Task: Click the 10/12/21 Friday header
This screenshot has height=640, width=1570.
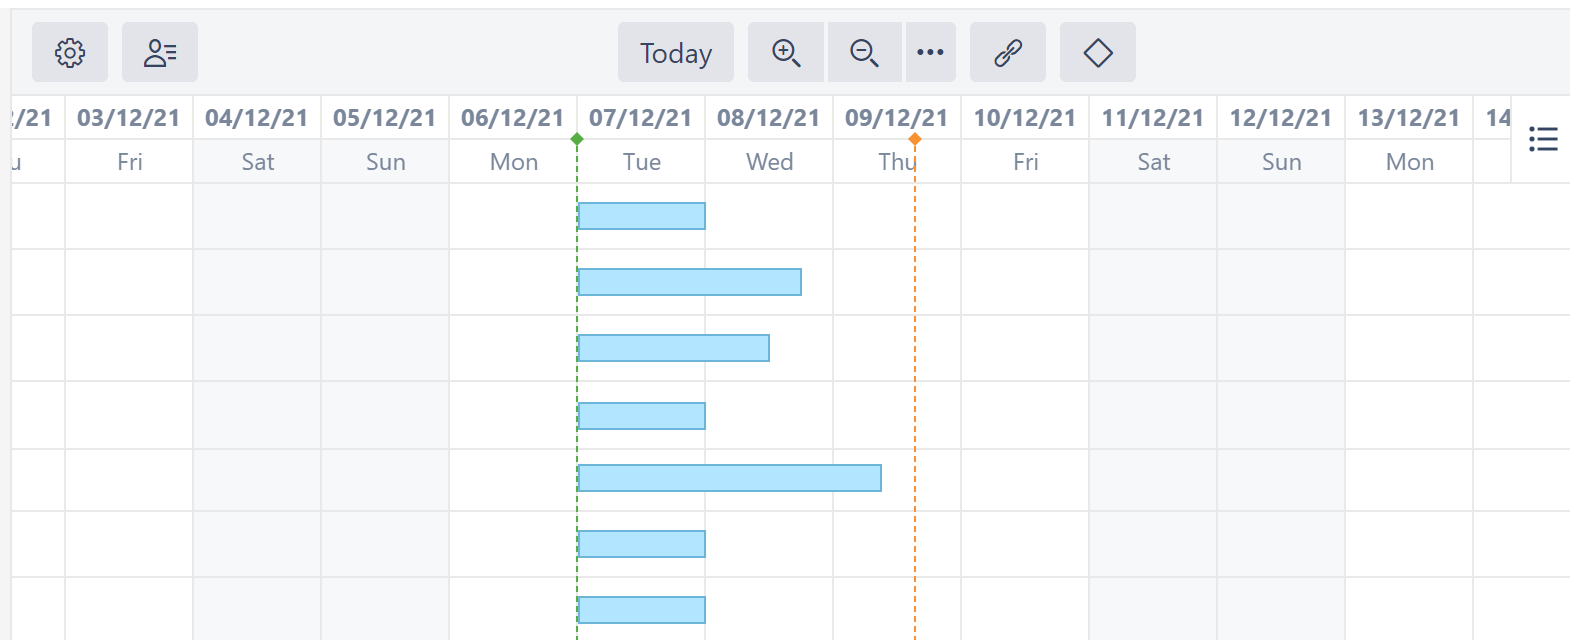Action: (1025, 116)
